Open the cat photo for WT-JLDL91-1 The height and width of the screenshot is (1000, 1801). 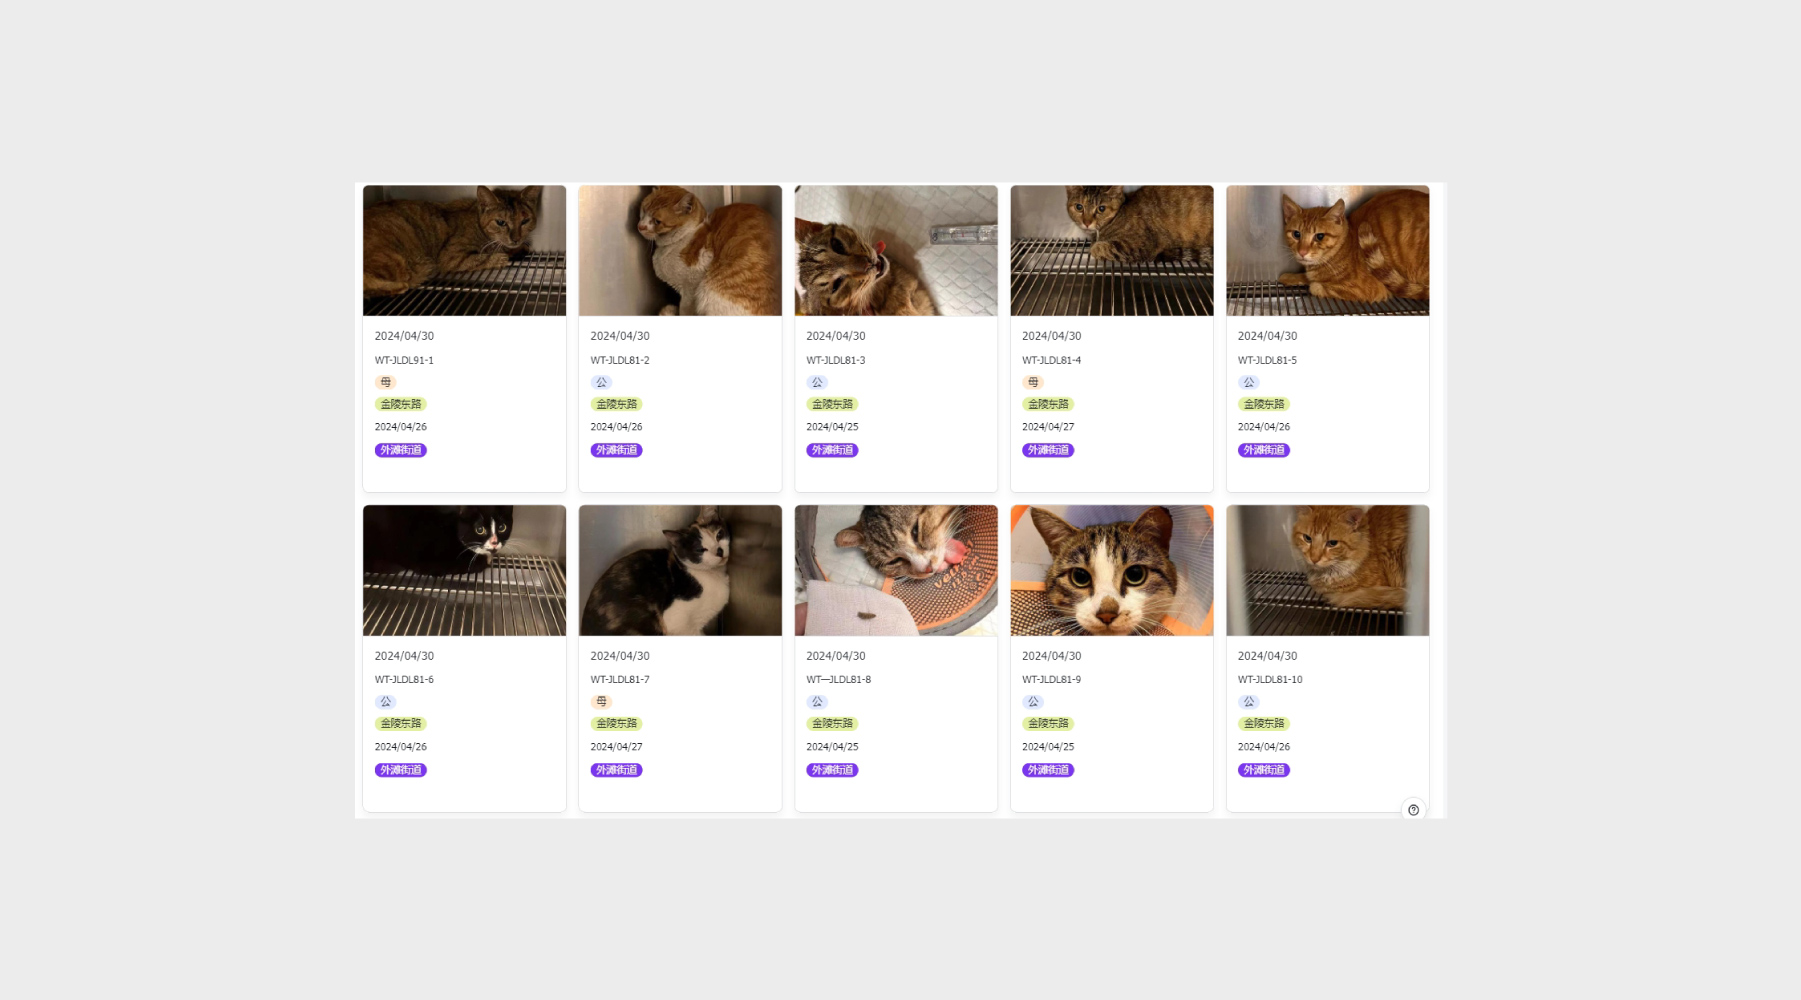click(464, 251)
